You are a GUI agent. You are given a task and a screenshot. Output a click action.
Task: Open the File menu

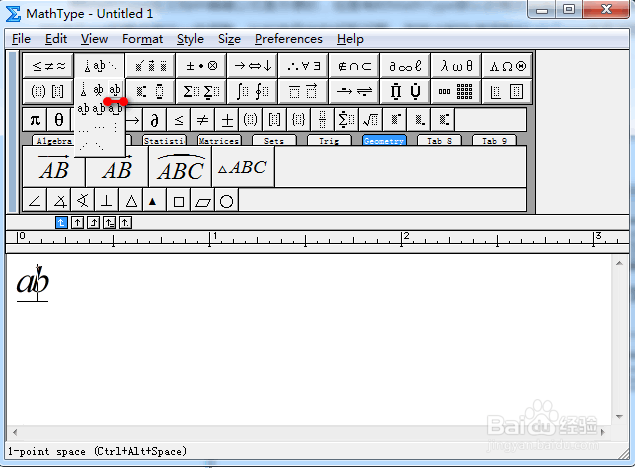coord(21,39)
